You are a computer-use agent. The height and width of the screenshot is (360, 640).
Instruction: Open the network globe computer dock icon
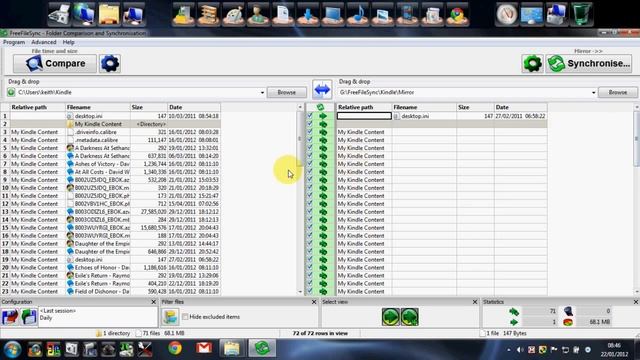click(84, 14)
